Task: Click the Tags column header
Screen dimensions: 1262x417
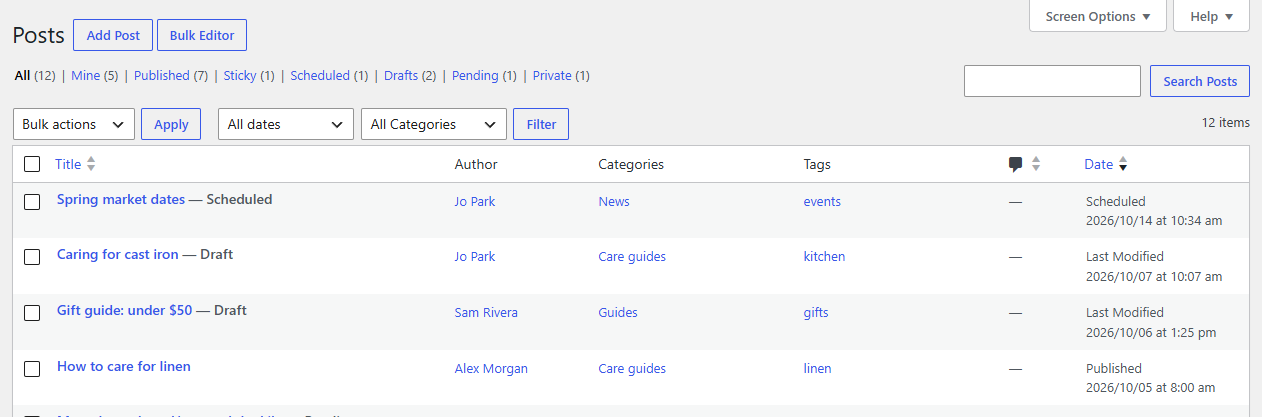Action: [817, 164]
